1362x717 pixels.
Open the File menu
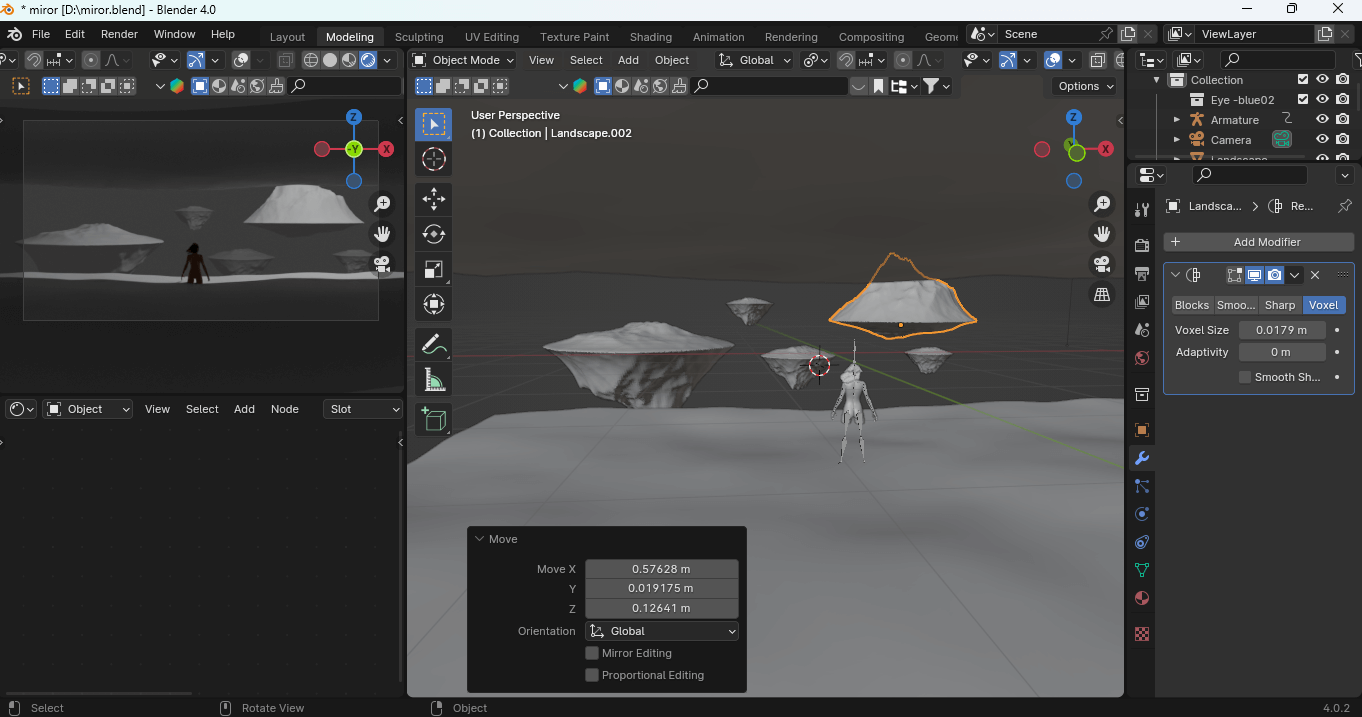coord(41,34)
